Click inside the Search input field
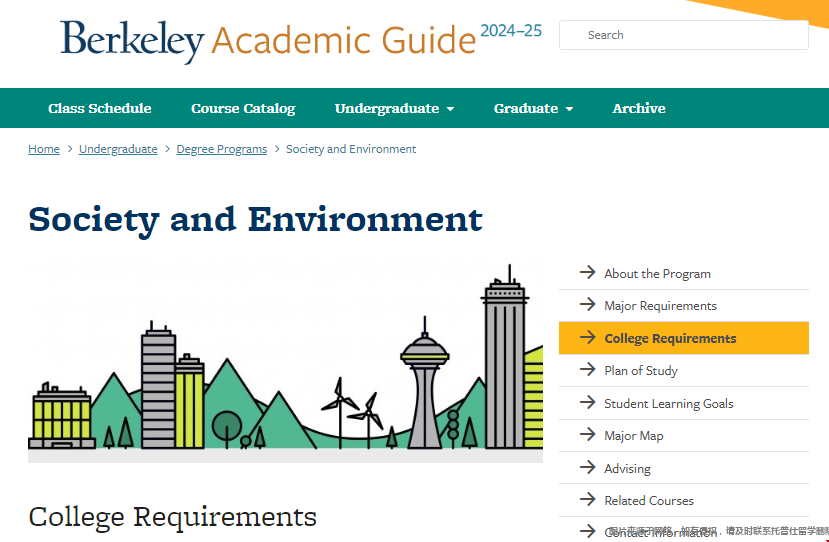 [690, 35]
